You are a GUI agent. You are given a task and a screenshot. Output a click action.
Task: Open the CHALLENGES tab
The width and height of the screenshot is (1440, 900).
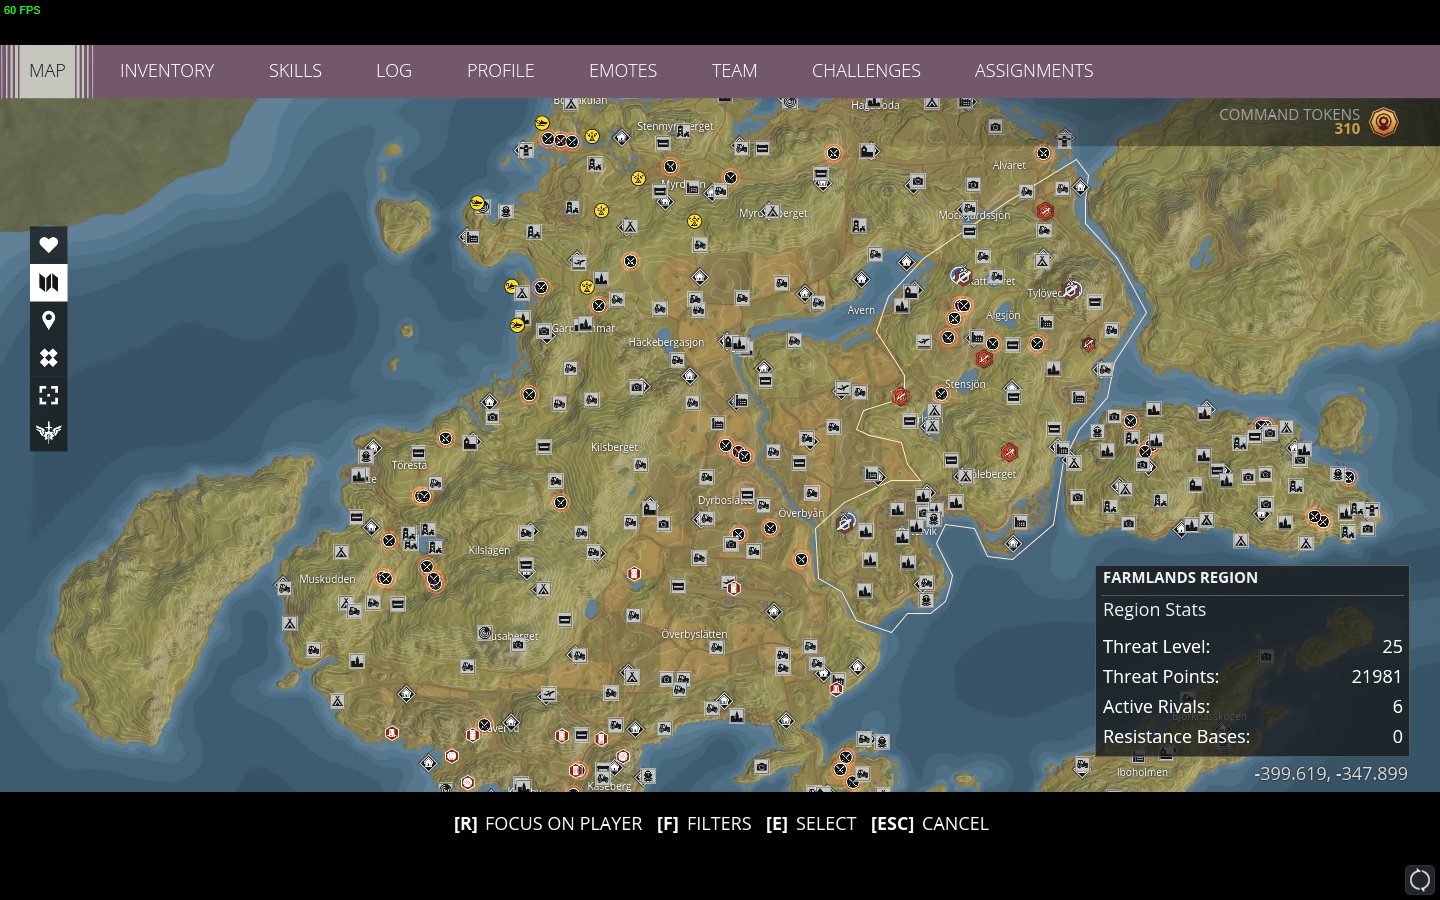866,71
